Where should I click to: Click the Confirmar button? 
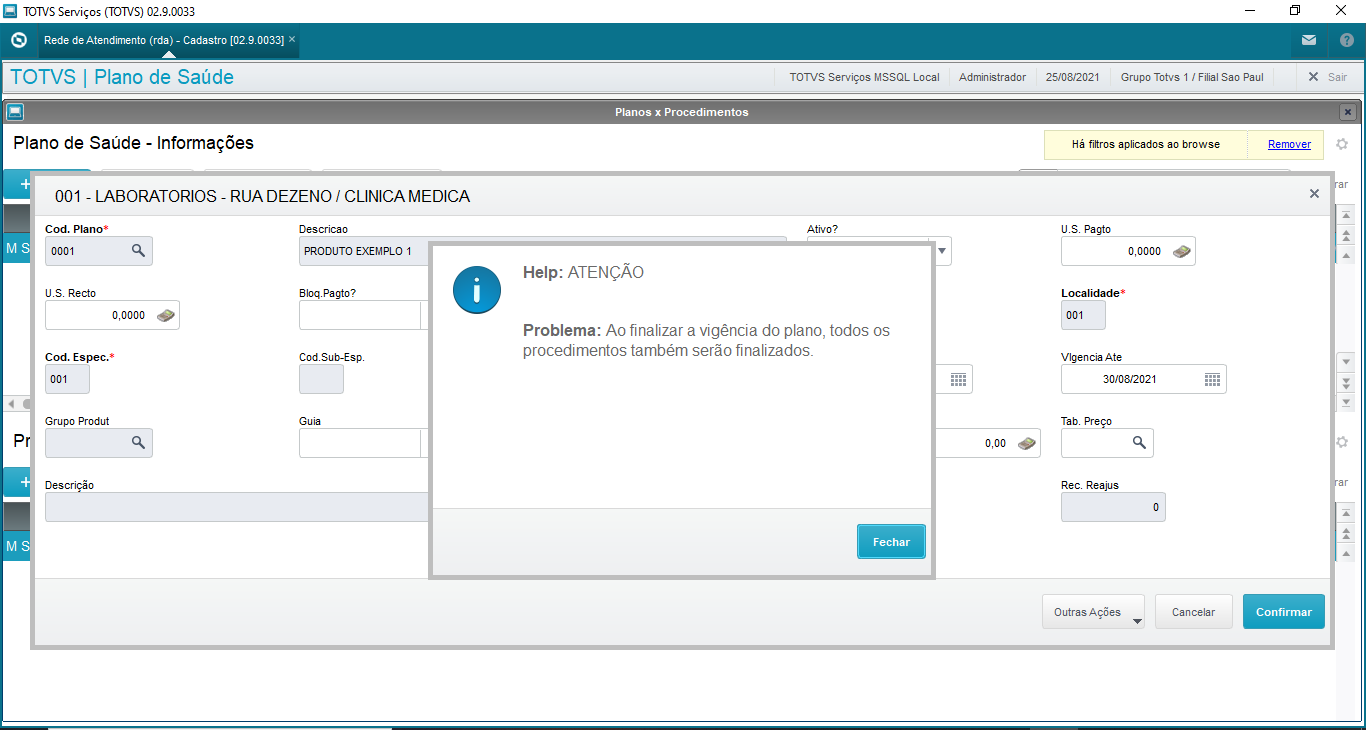click(x=1284, y=612)
